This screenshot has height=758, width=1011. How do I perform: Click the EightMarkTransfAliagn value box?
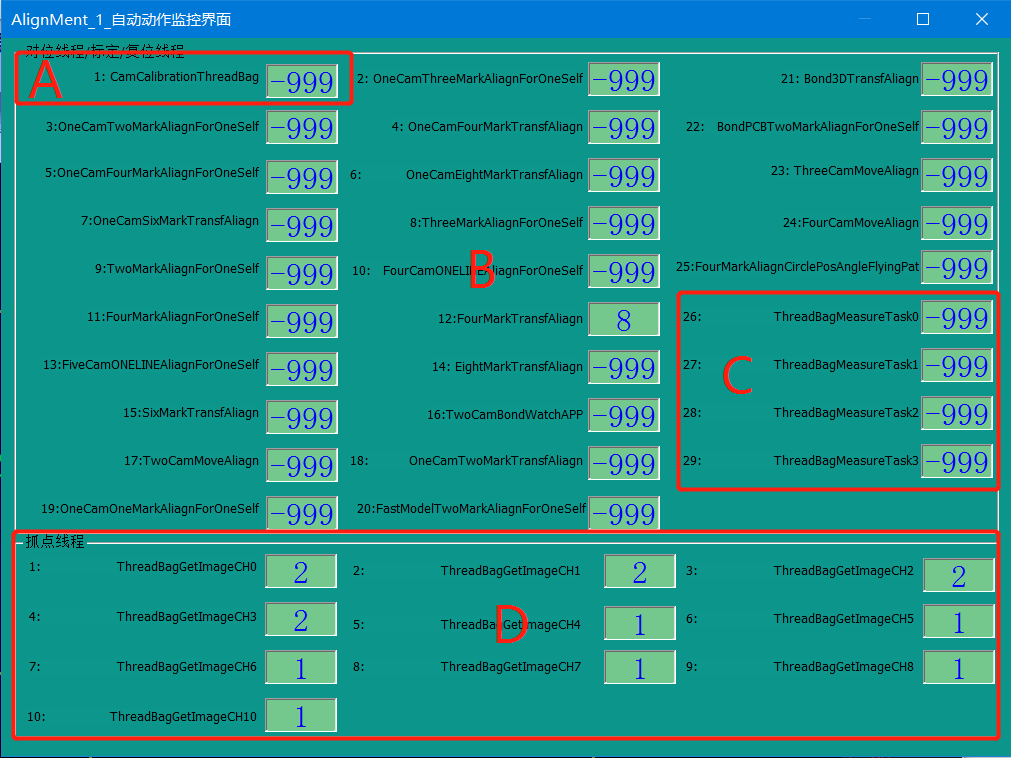624,368
